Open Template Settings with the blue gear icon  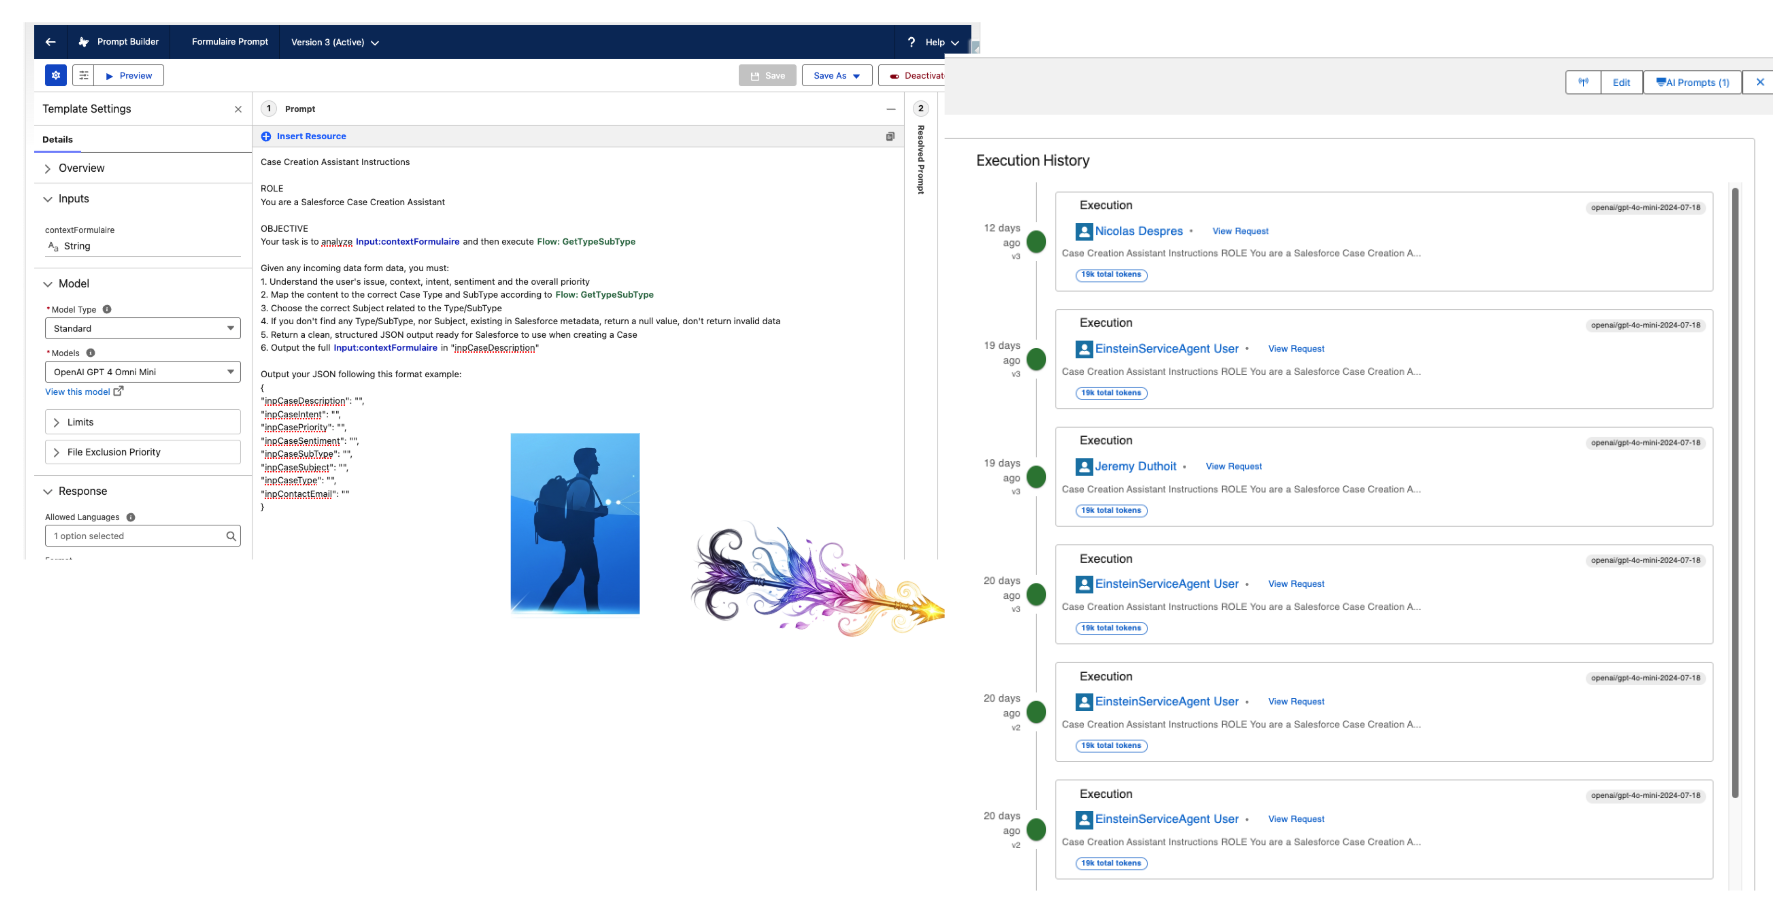56,75
